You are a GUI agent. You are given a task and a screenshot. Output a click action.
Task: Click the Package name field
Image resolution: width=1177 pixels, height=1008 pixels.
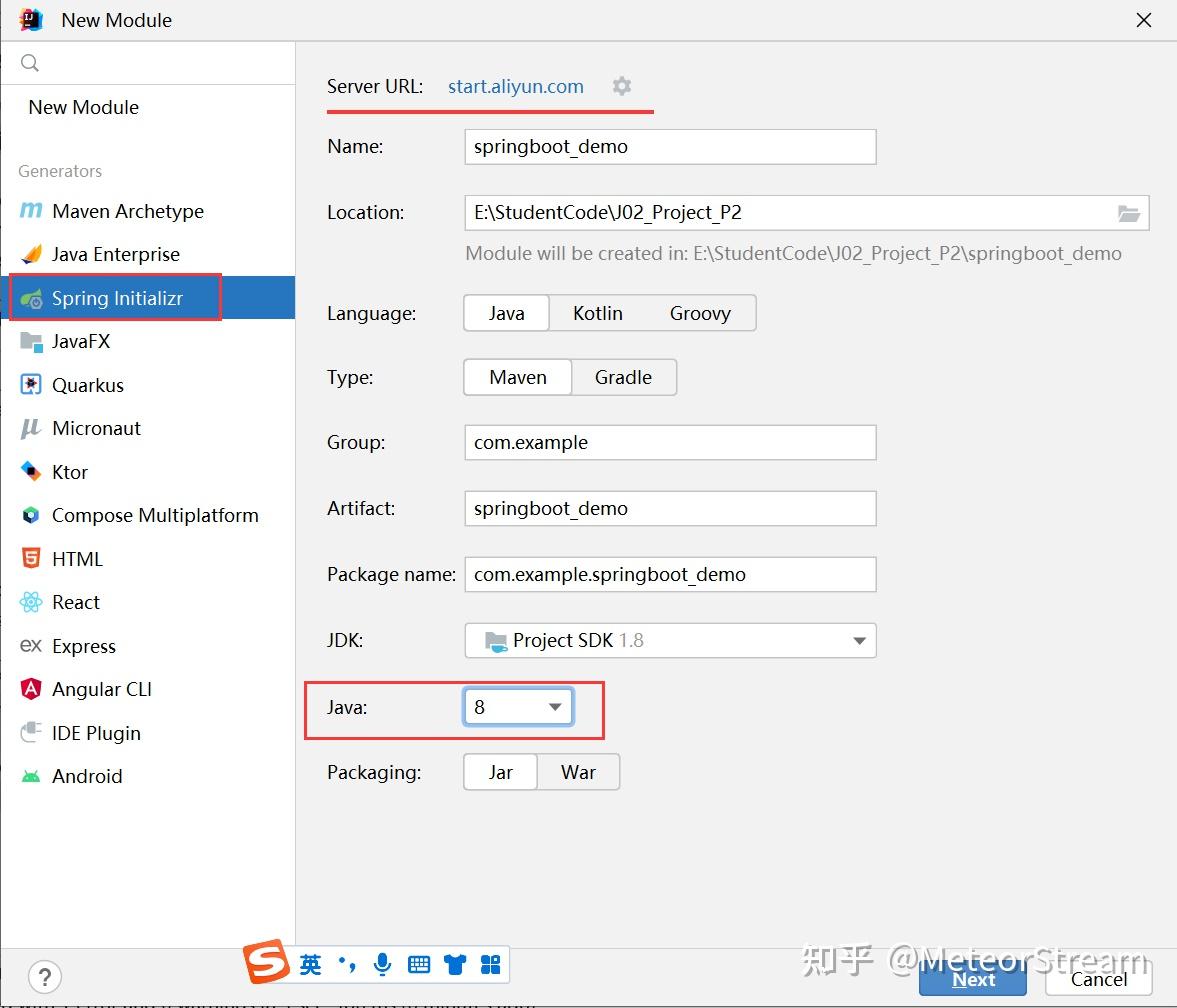[x=670, y=575]
